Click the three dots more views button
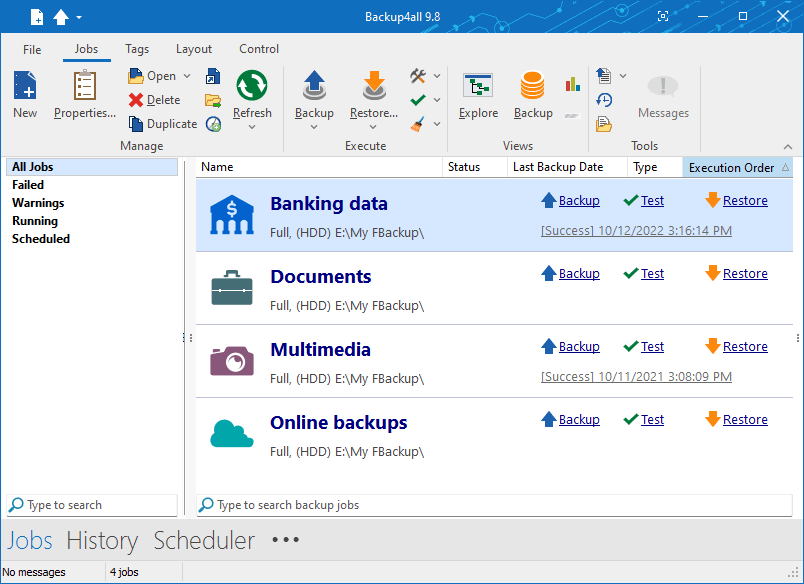The image size is (804, 584). (x=286, y=539)
